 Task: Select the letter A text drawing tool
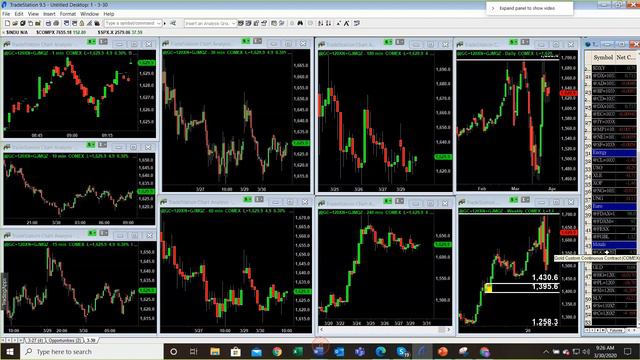coord(347,23)
